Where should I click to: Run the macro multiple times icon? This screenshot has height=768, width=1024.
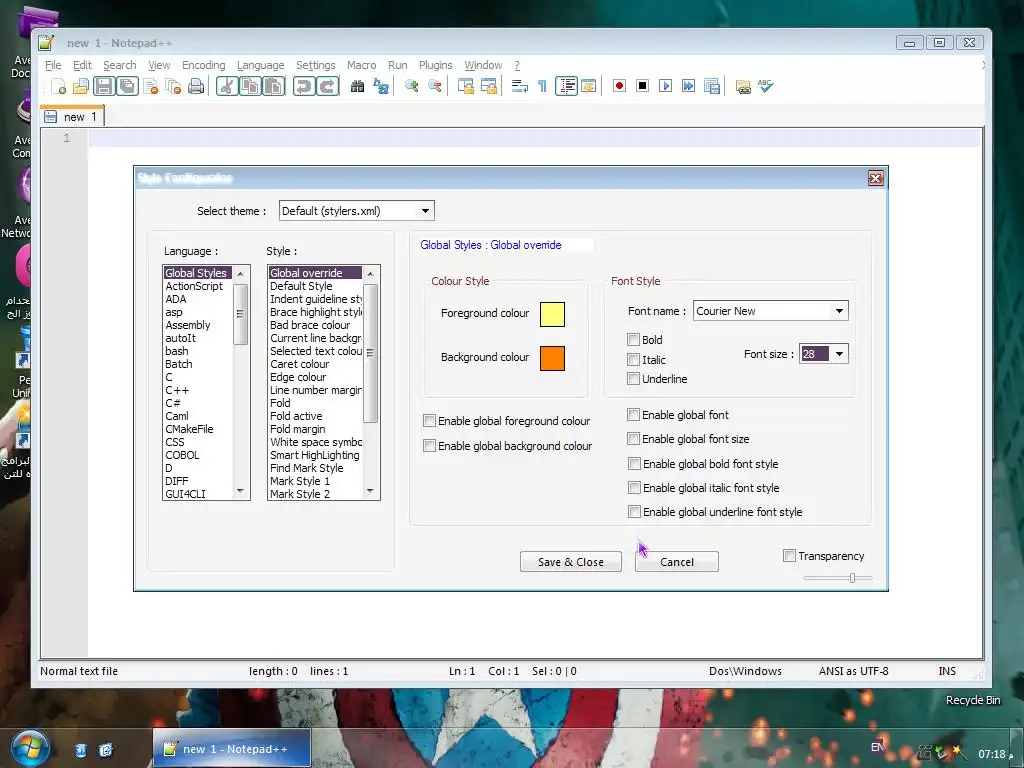(688, 86)
